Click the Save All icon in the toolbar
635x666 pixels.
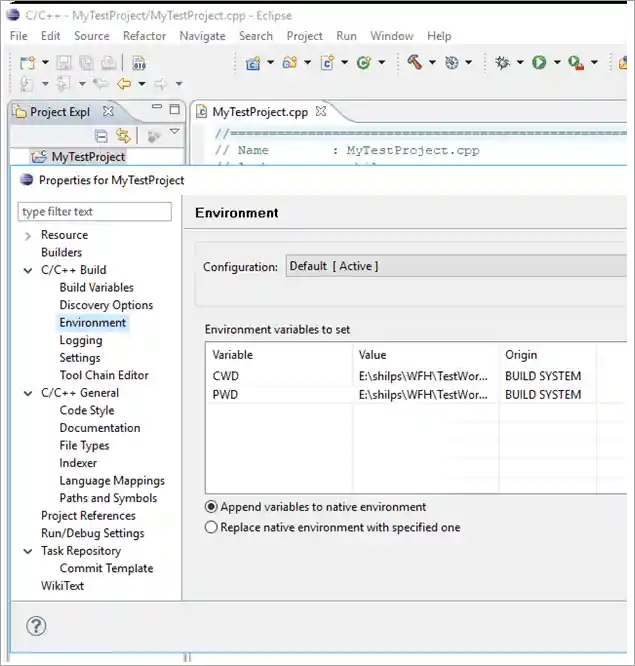point(86,63)
